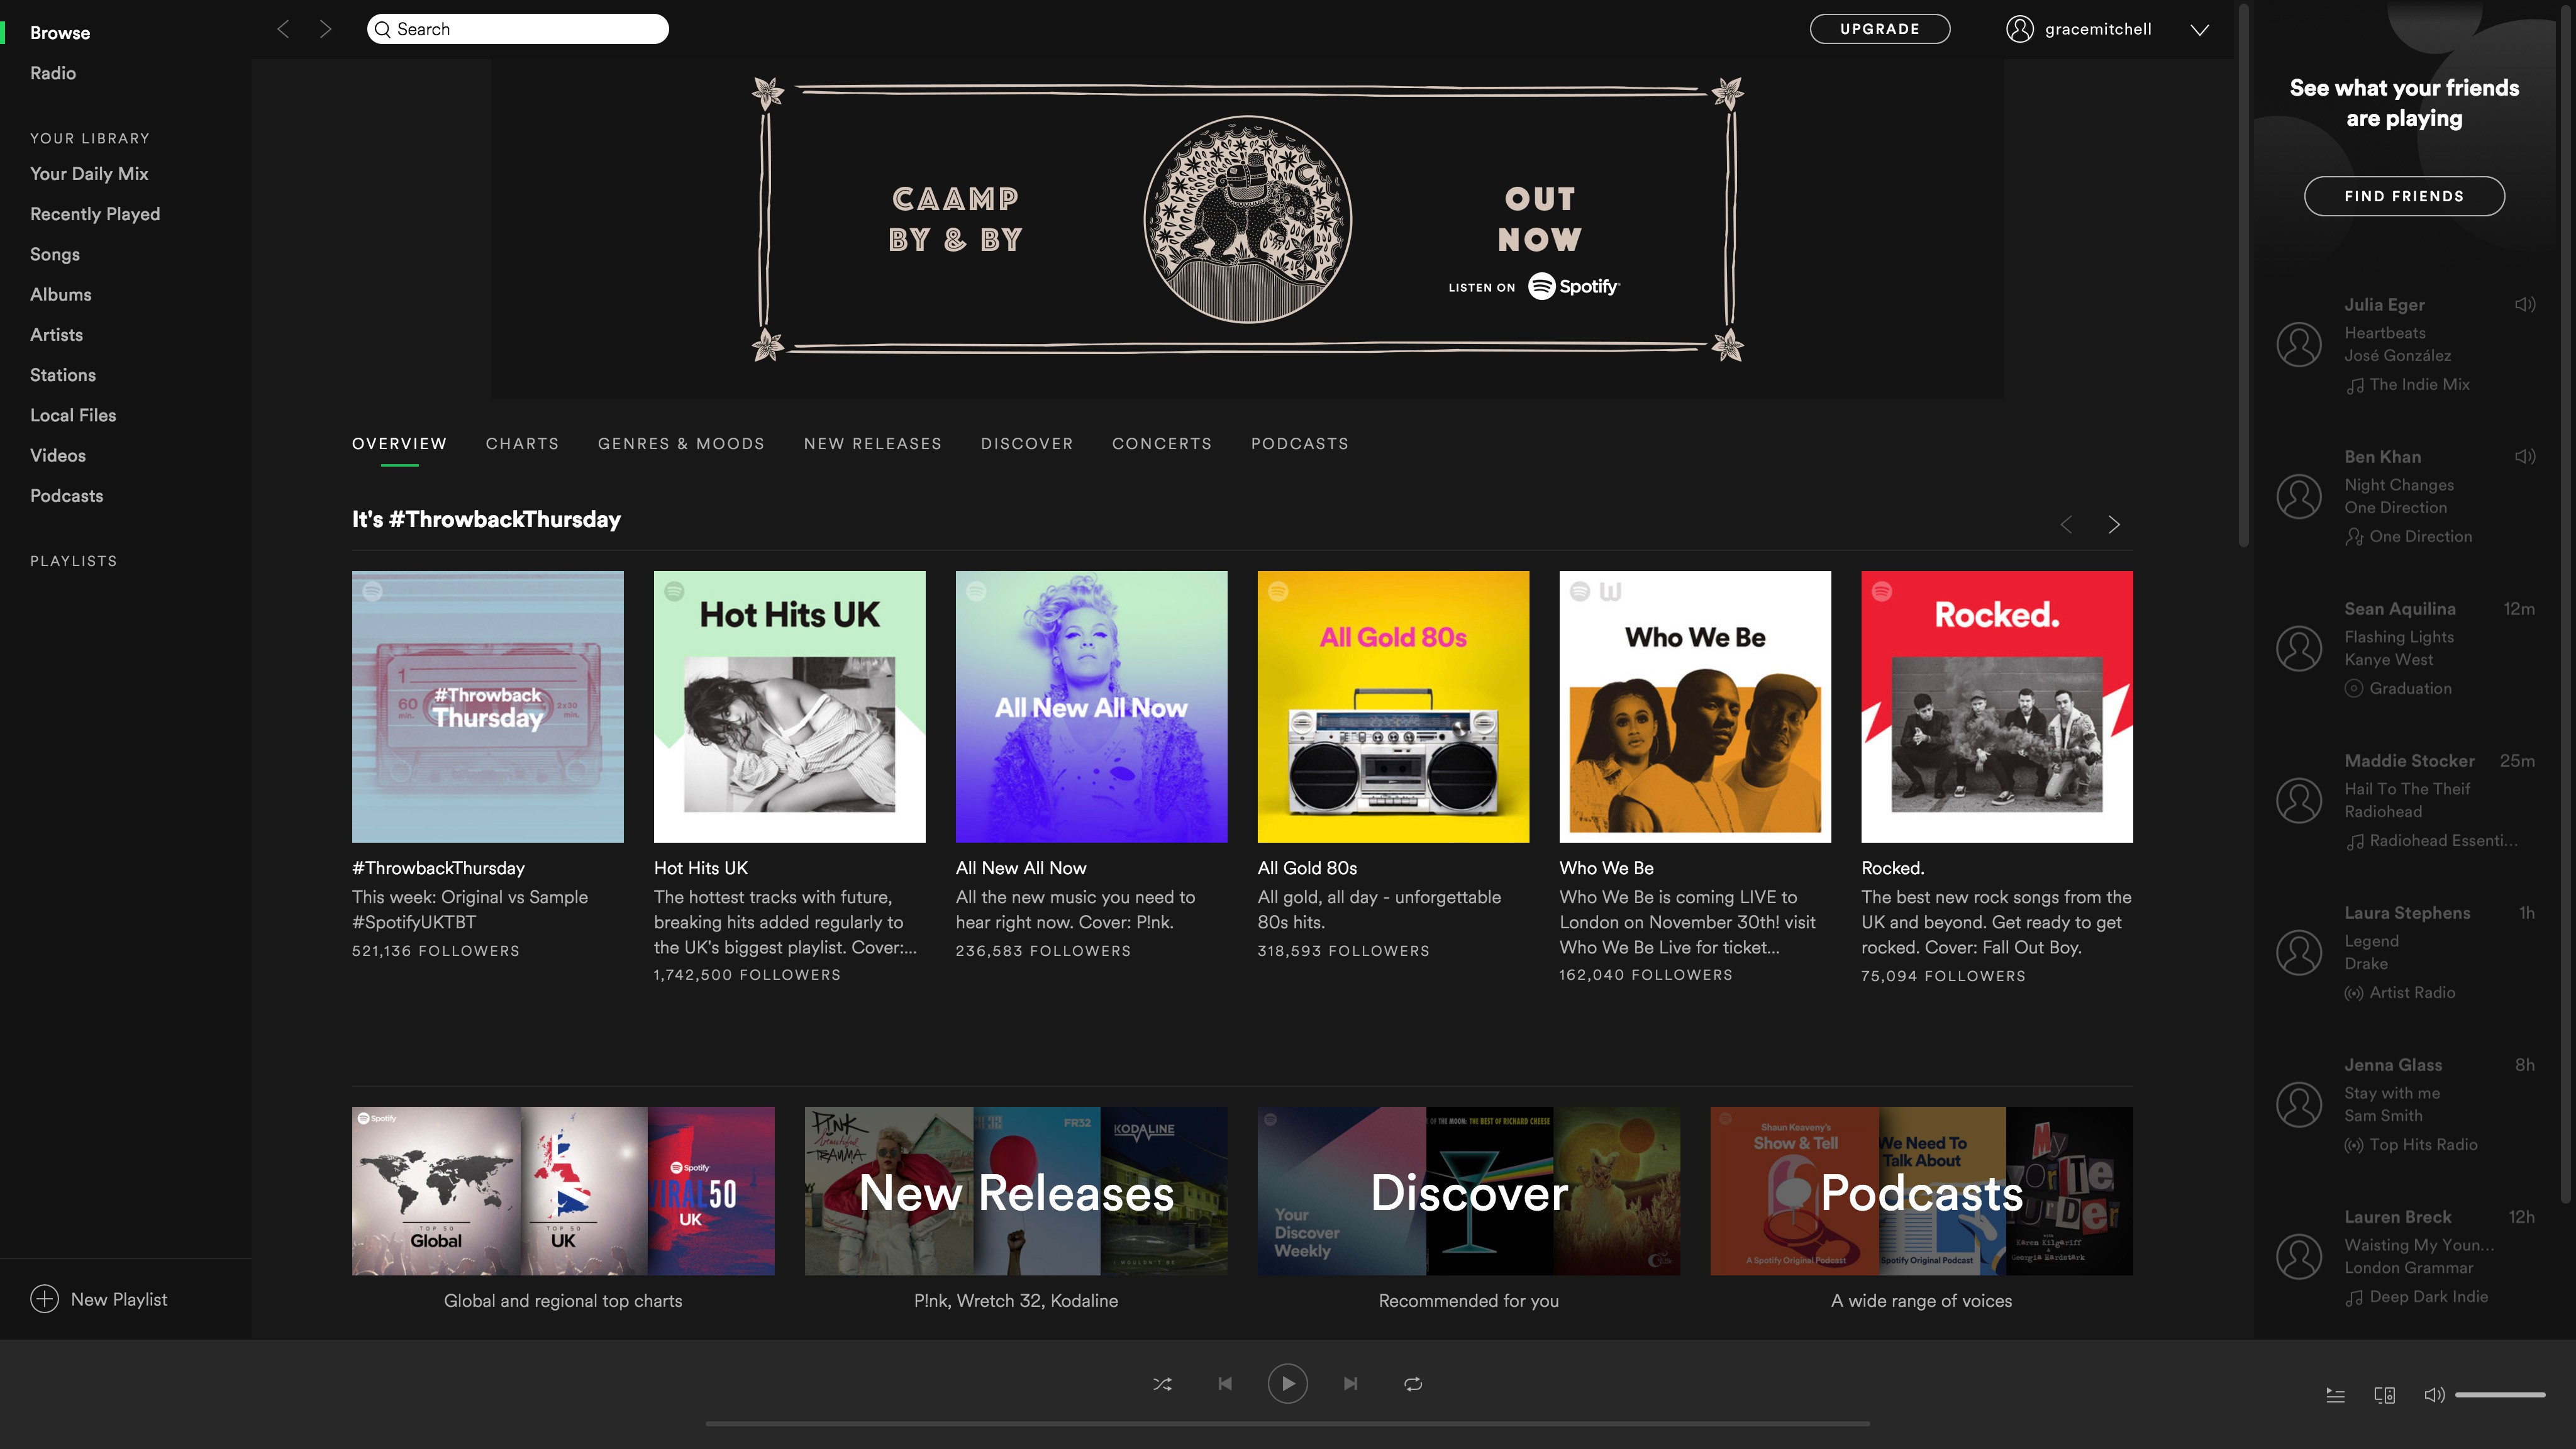The height and width of the screenshot is (1449, 2576).
Task: Open the New Releases tab
Action: pos(872,443)
